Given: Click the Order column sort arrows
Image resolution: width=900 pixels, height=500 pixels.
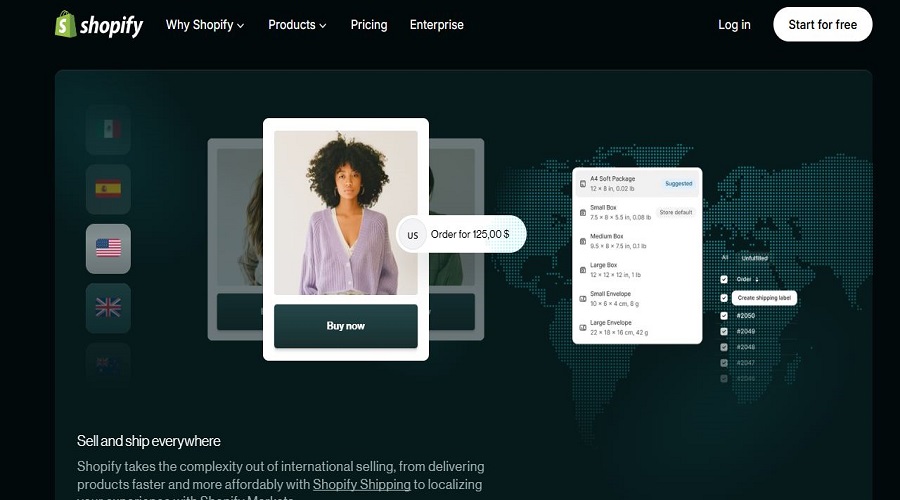Looking at the screenshot, I should click(757, 280).
